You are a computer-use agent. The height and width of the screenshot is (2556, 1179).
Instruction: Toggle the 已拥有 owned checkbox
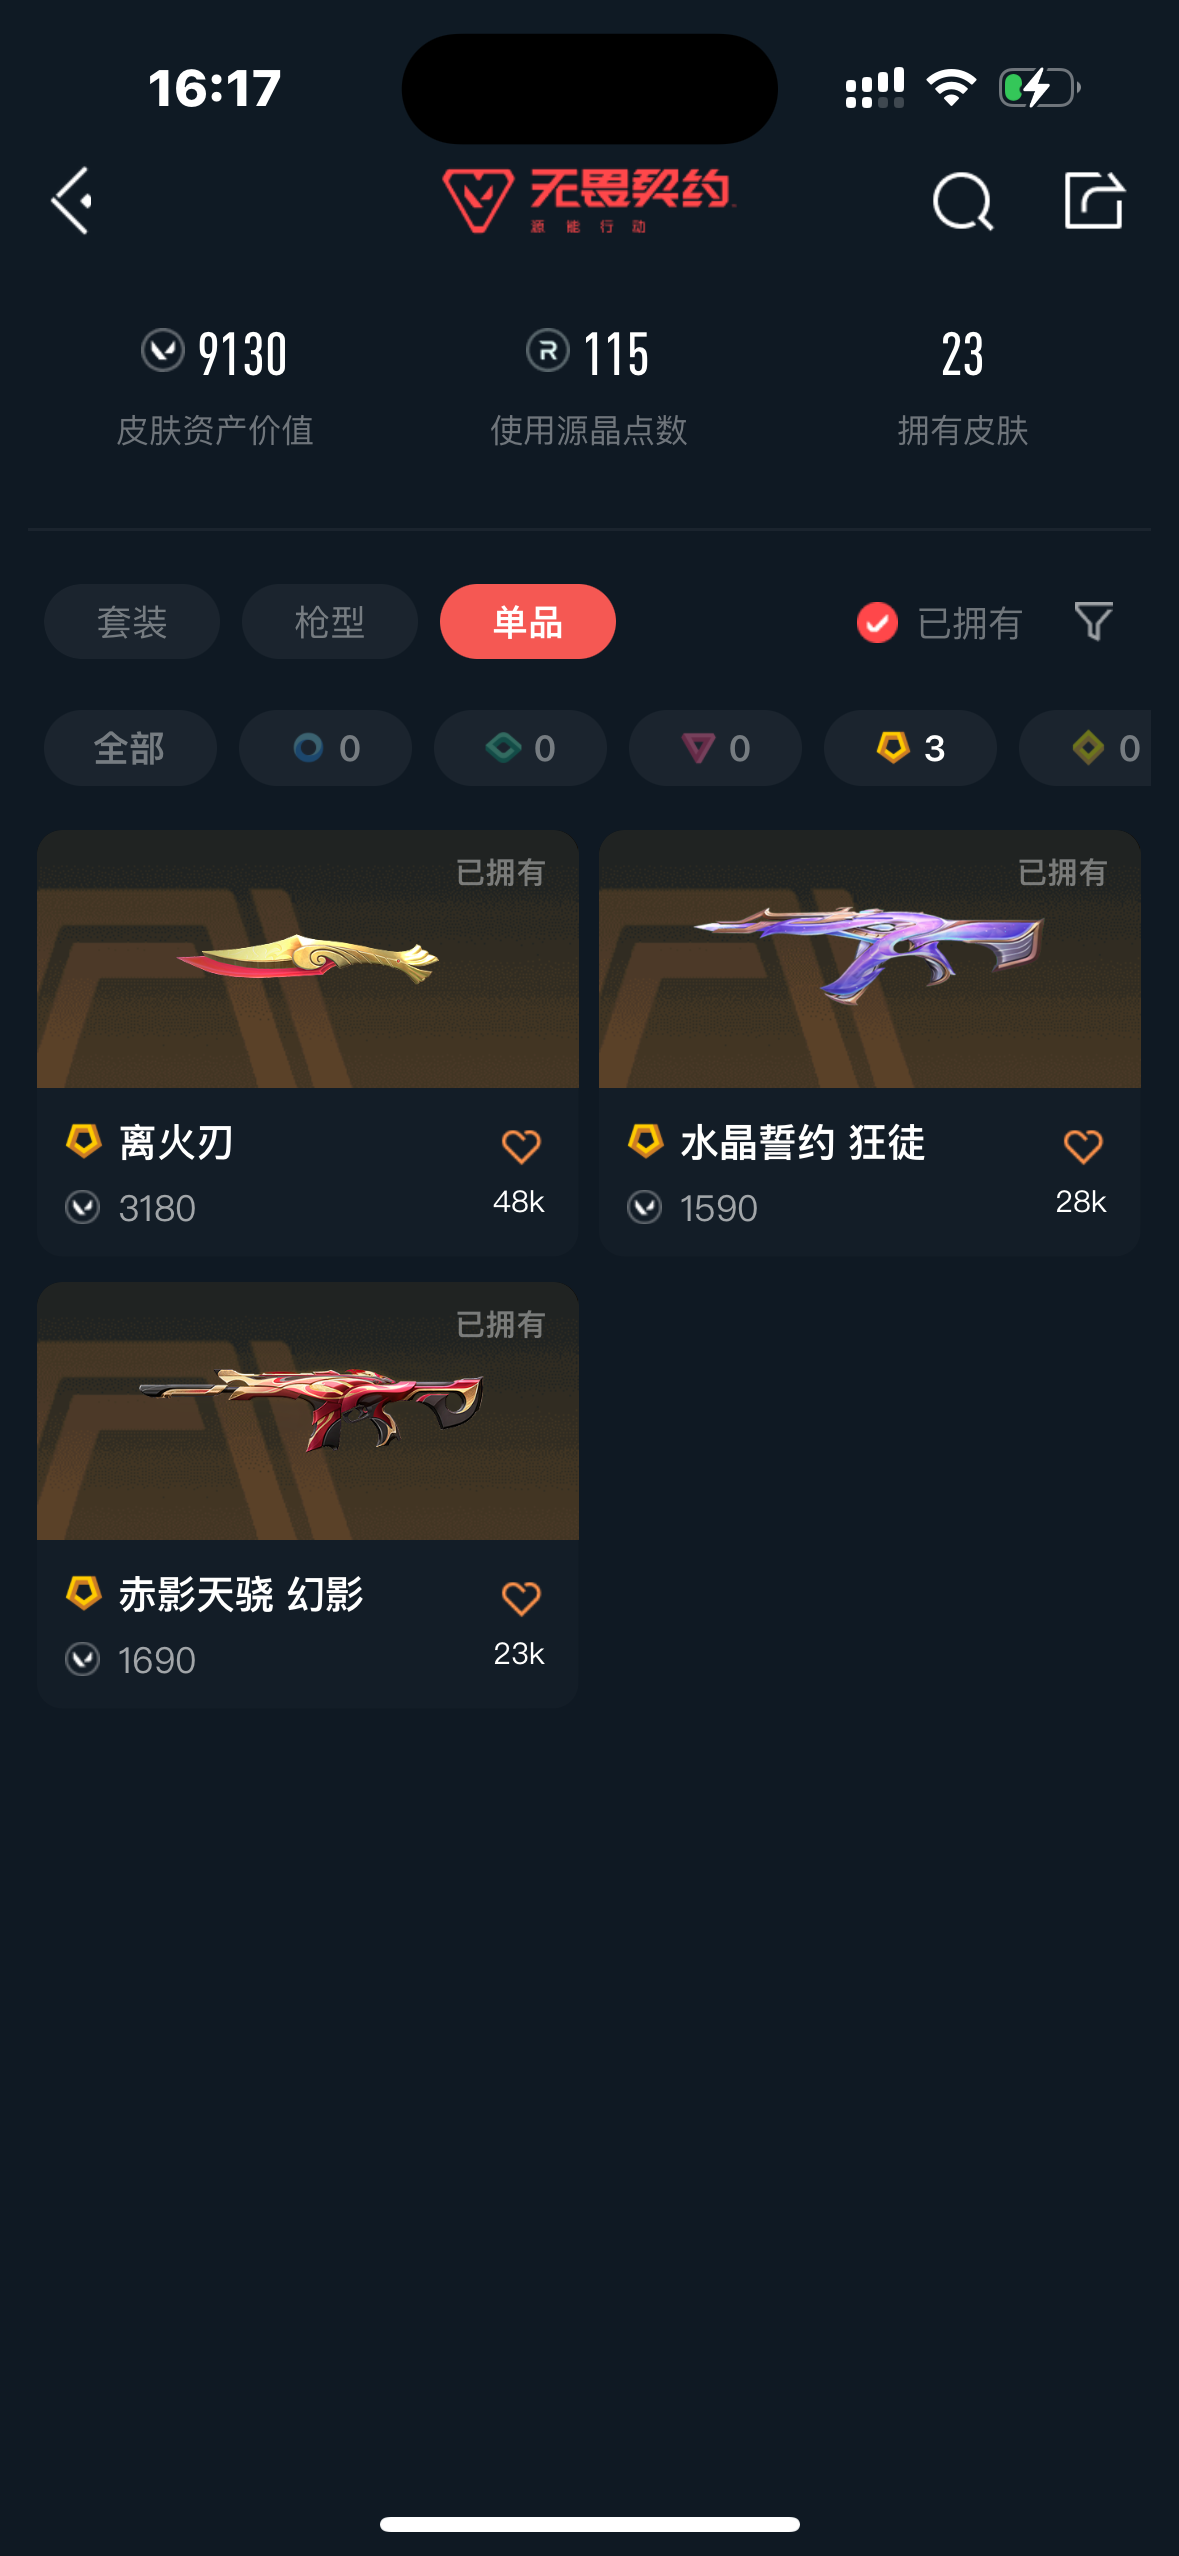click(x=877, y=622)
